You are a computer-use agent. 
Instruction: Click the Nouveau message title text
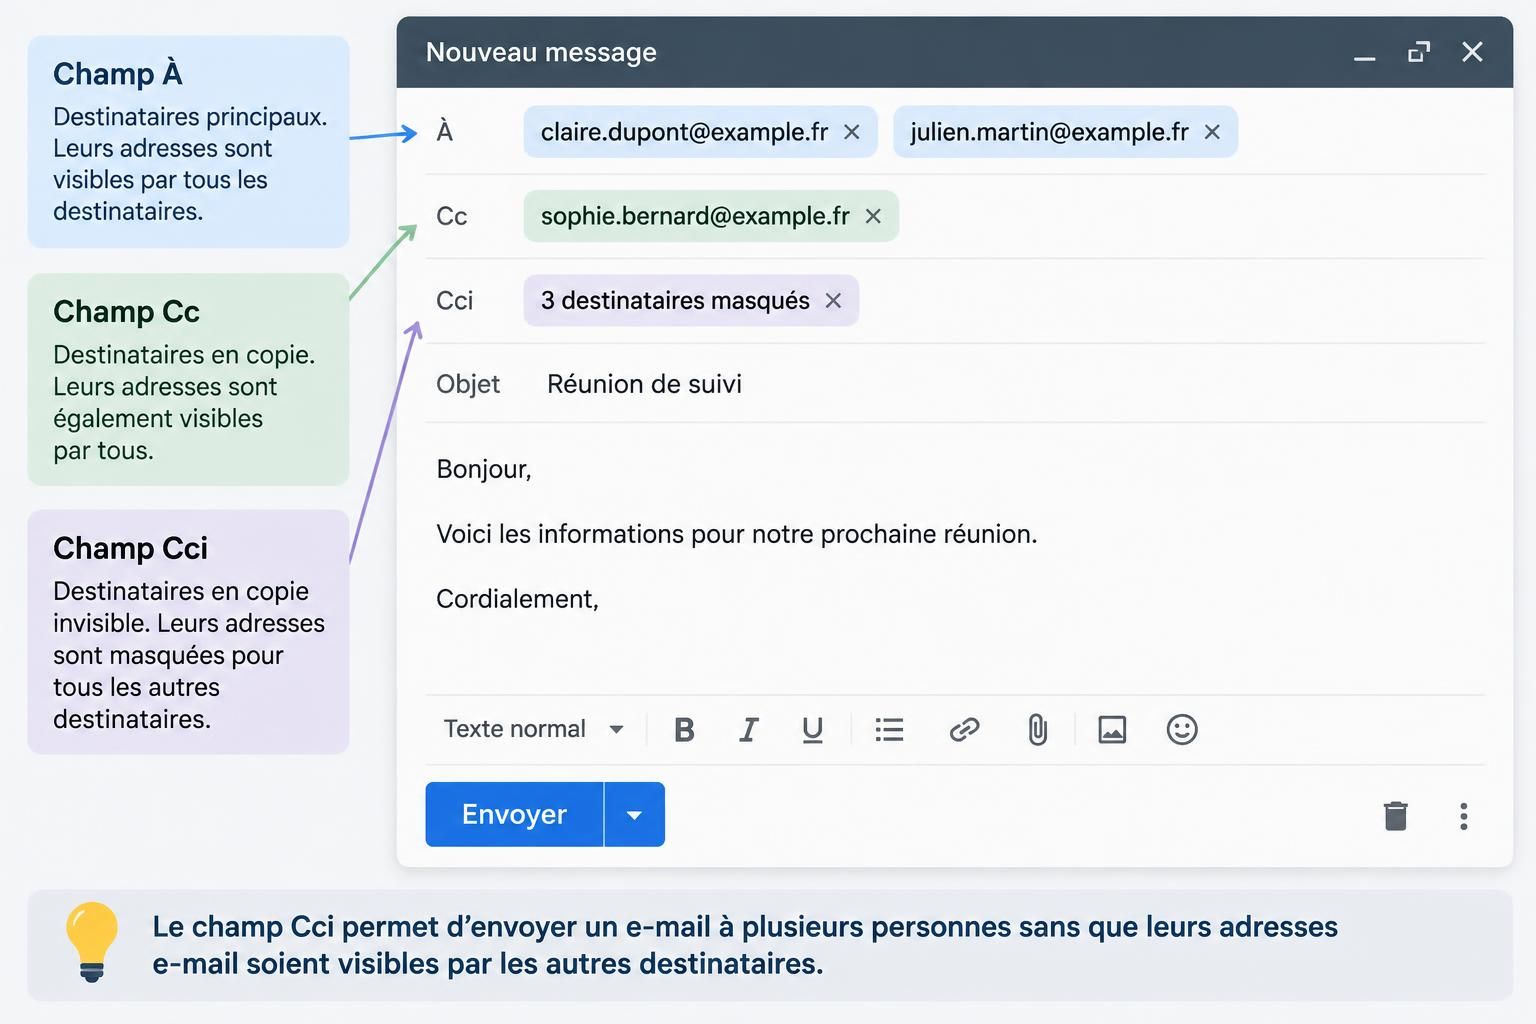coord(541,52)
